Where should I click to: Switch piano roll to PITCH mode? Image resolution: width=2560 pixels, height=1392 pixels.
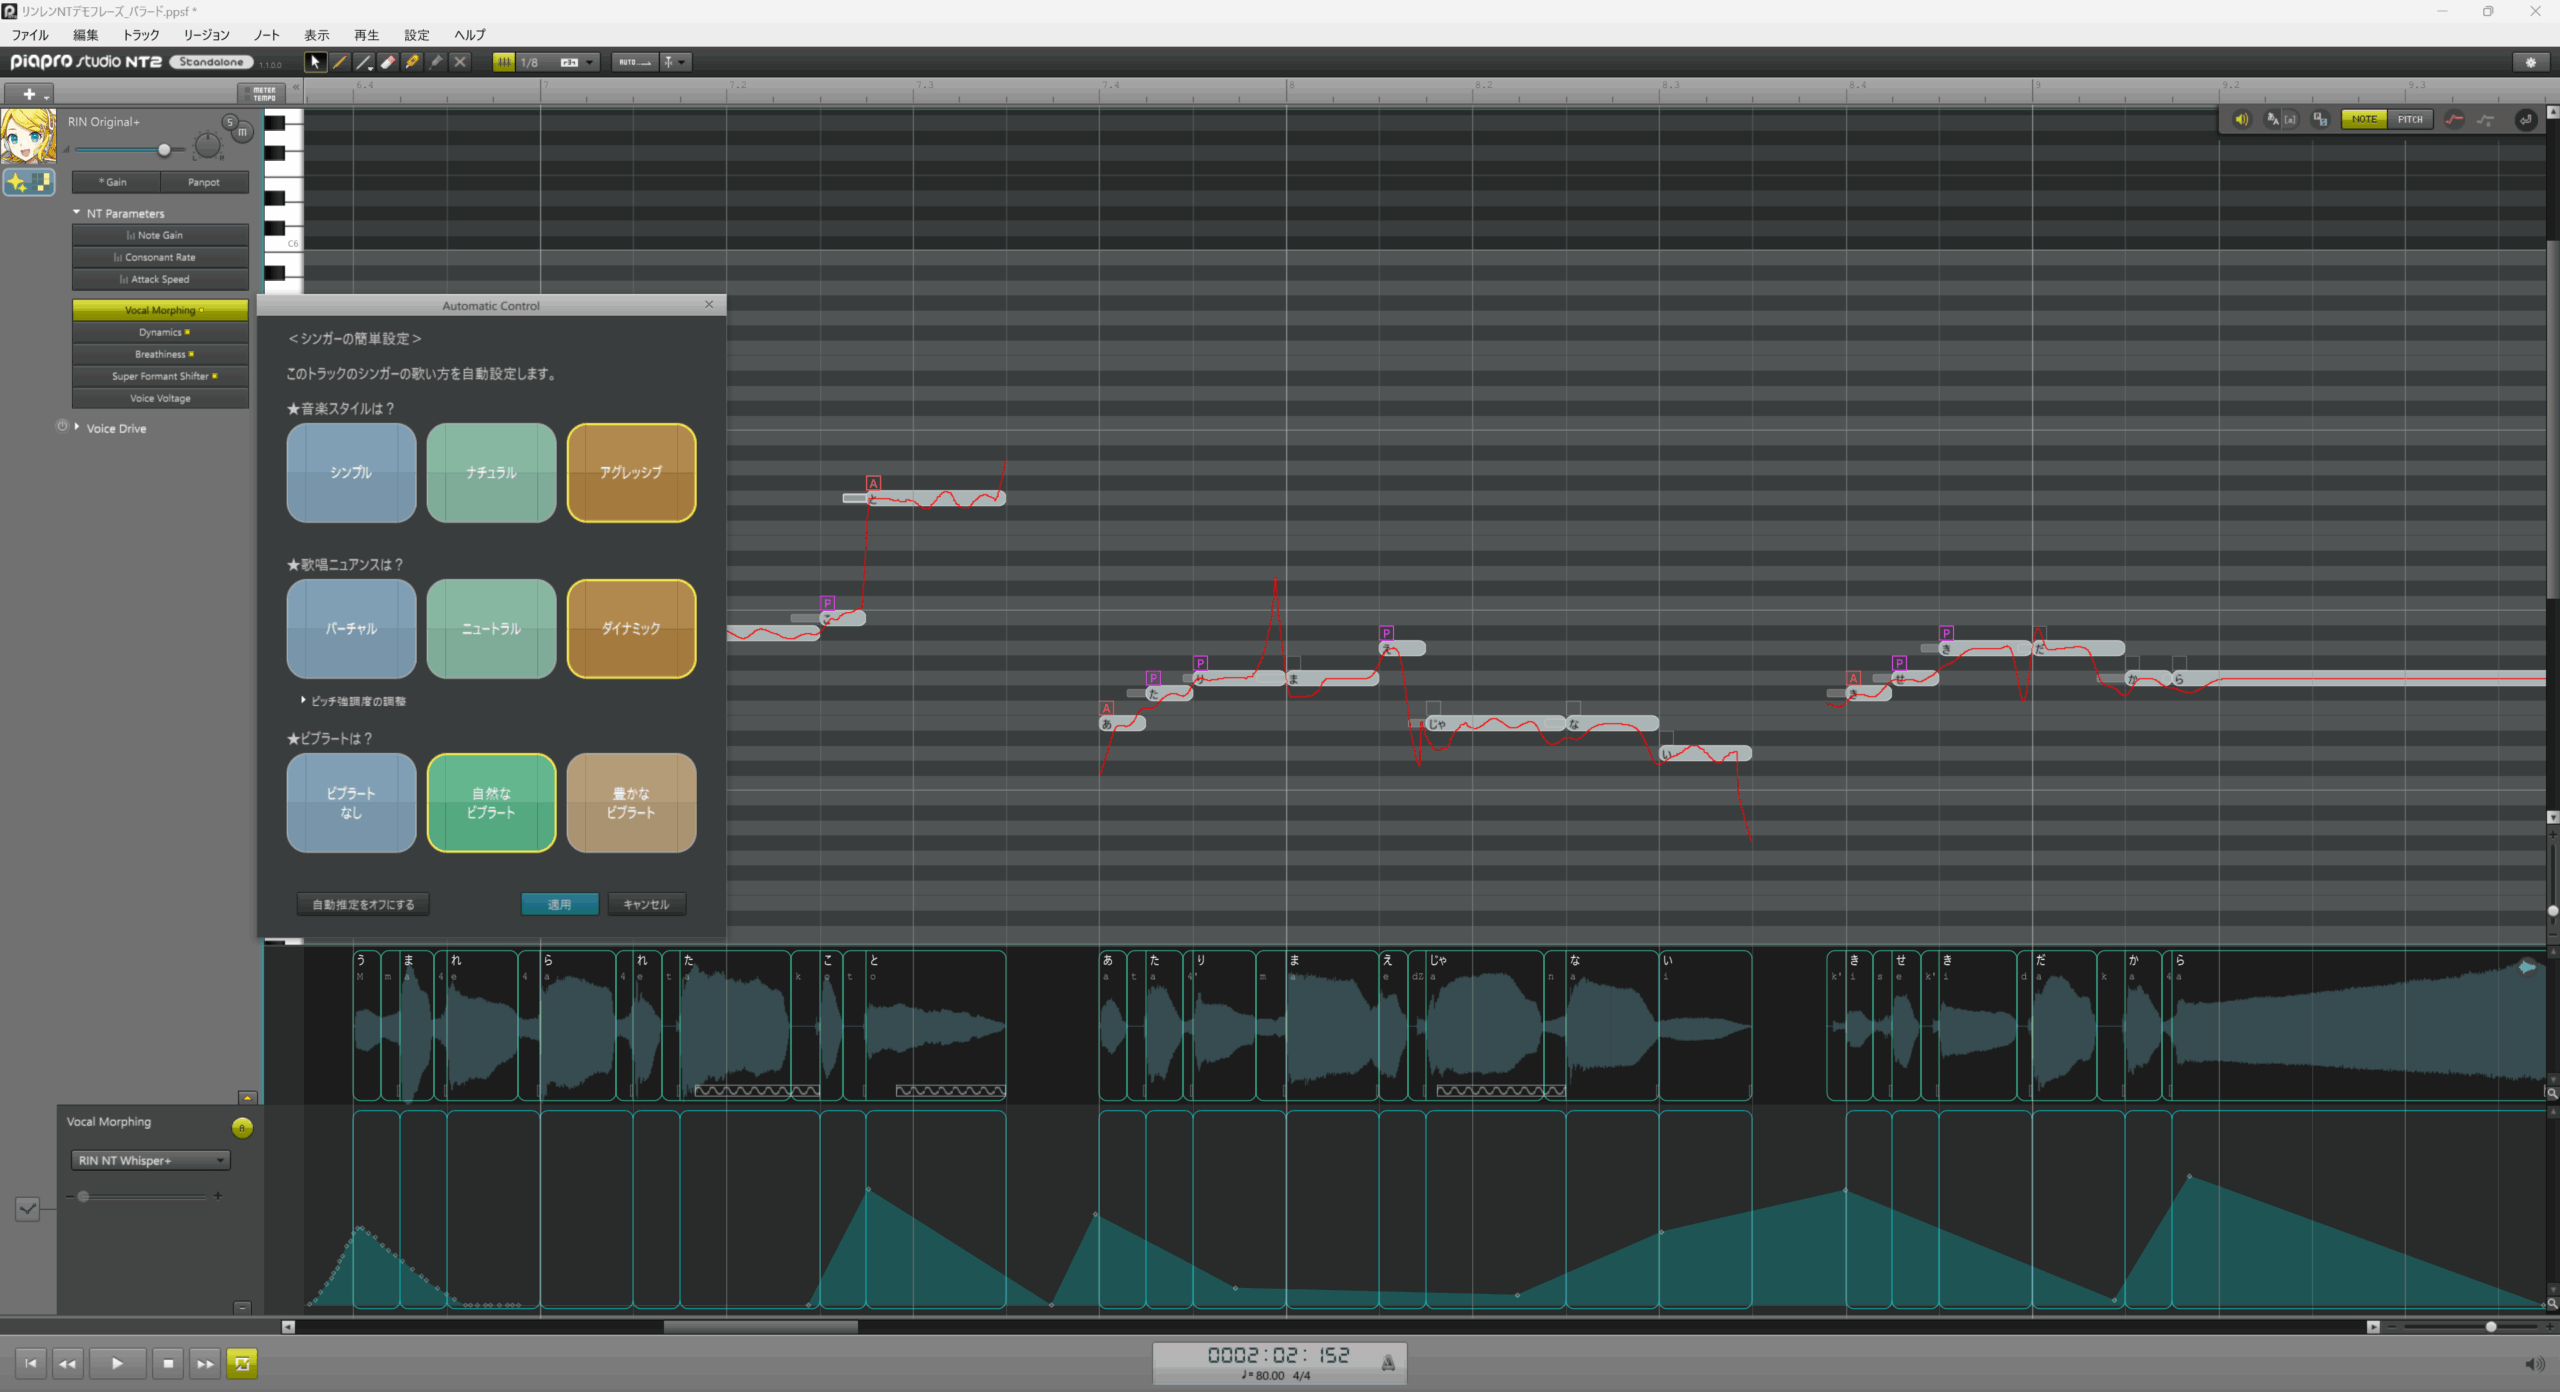(2410, 119)
